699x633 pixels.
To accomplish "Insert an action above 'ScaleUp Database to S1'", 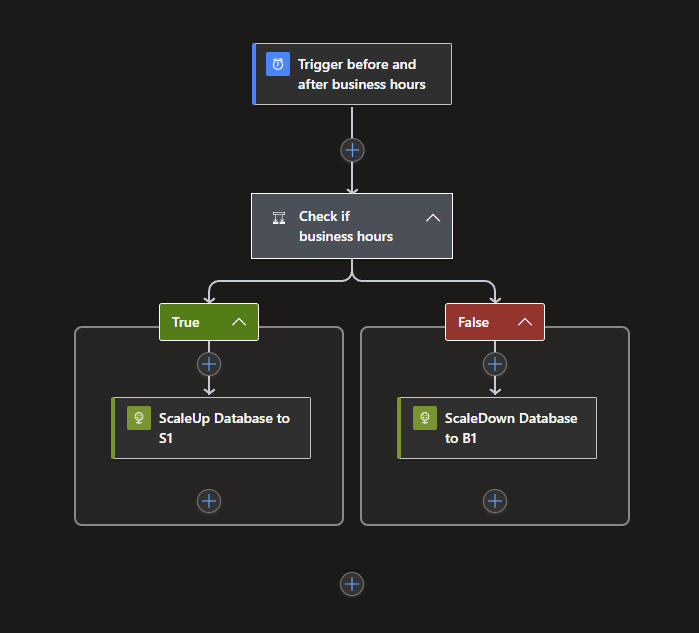I will [x=208, y=364].
